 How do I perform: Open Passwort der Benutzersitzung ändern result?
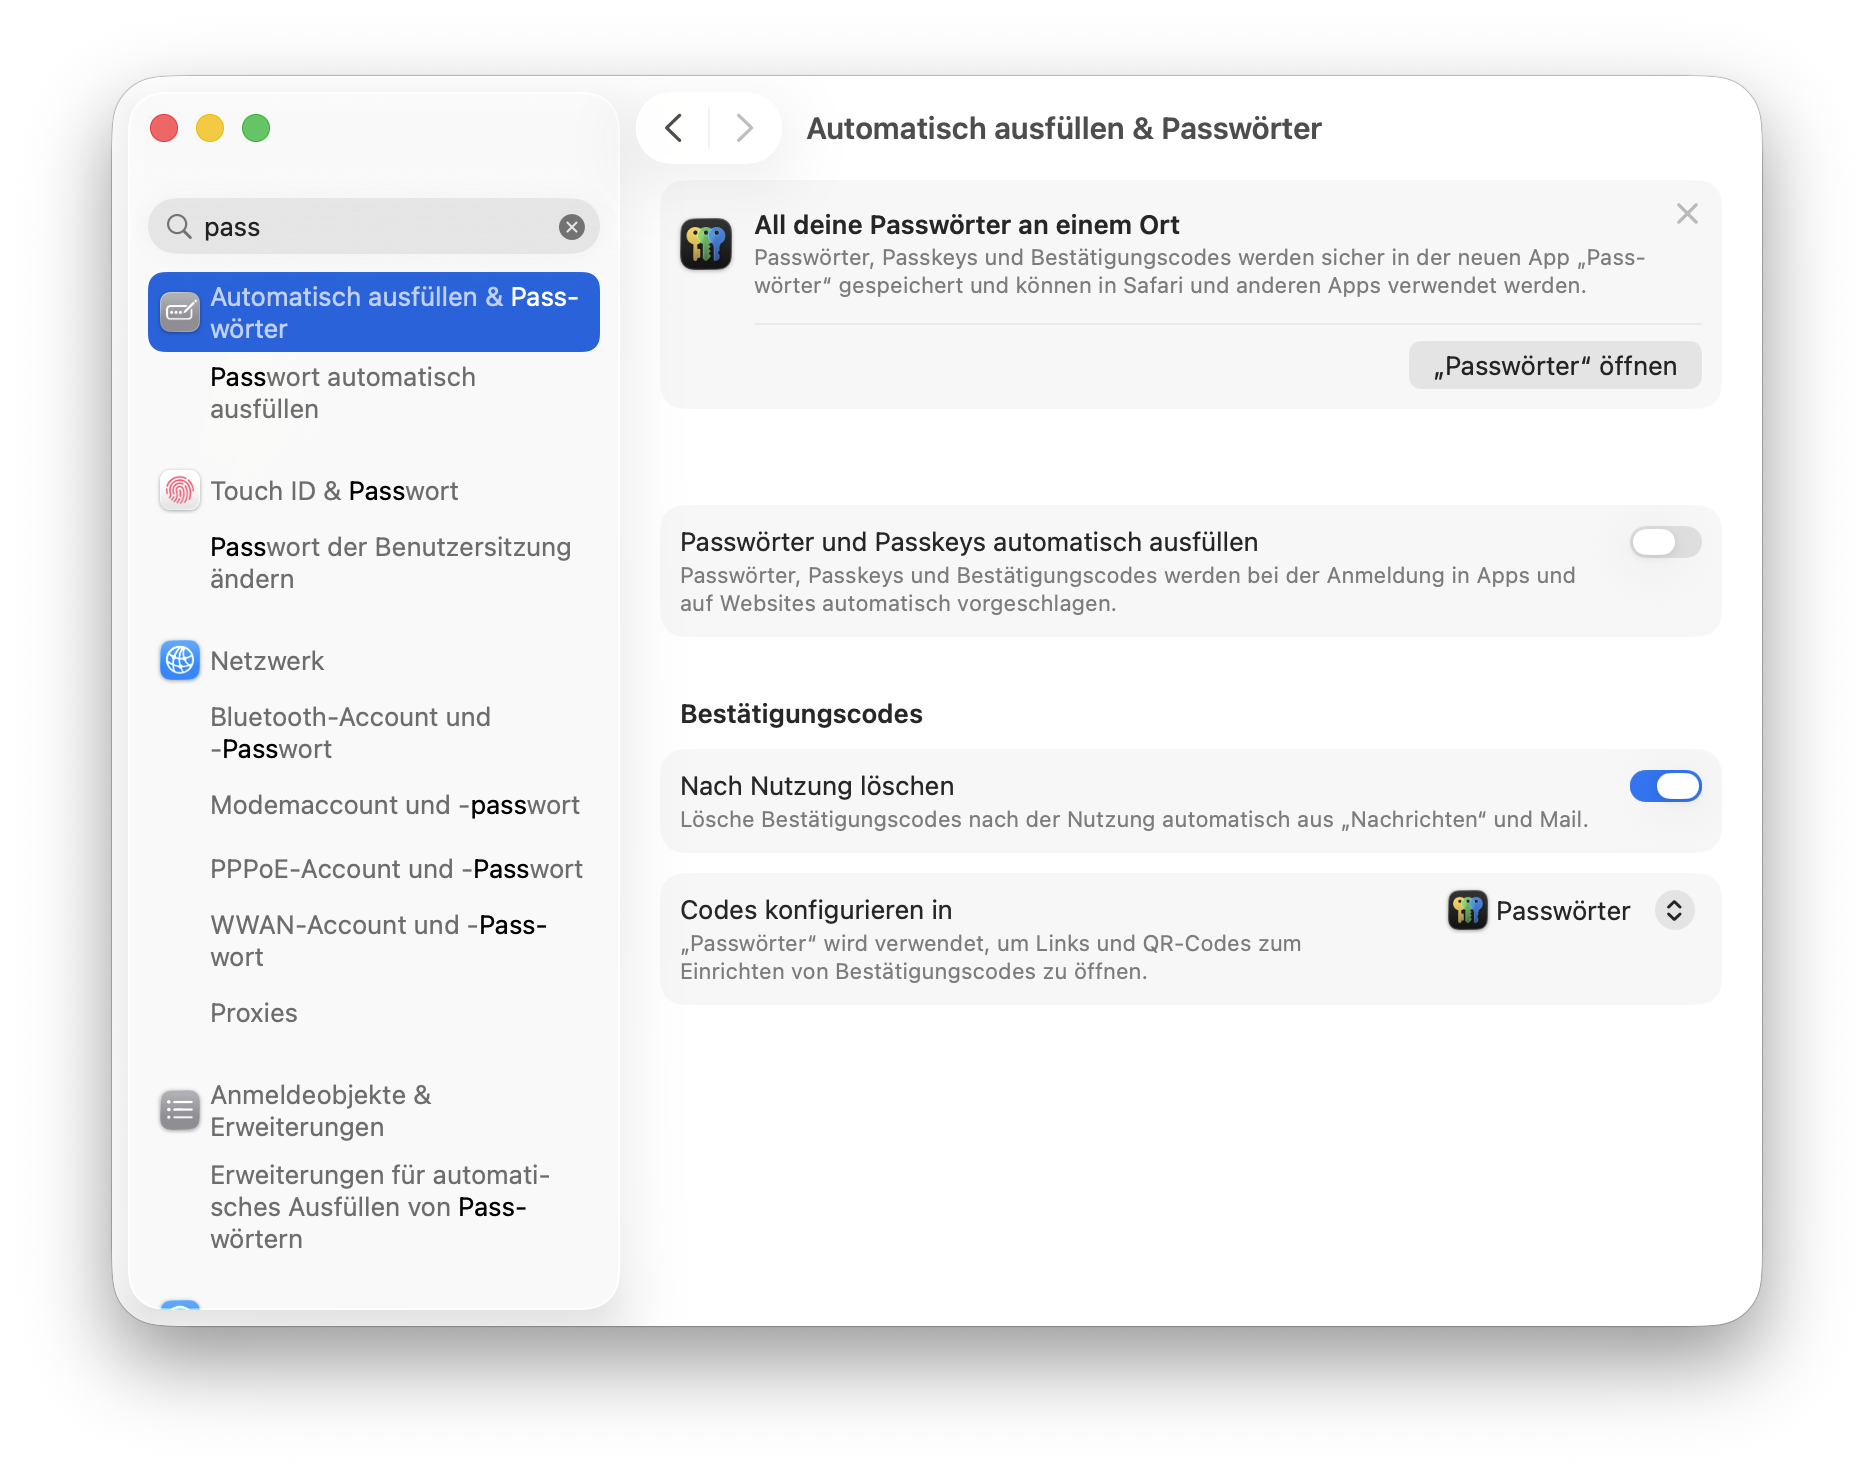(x=390, y=563)
